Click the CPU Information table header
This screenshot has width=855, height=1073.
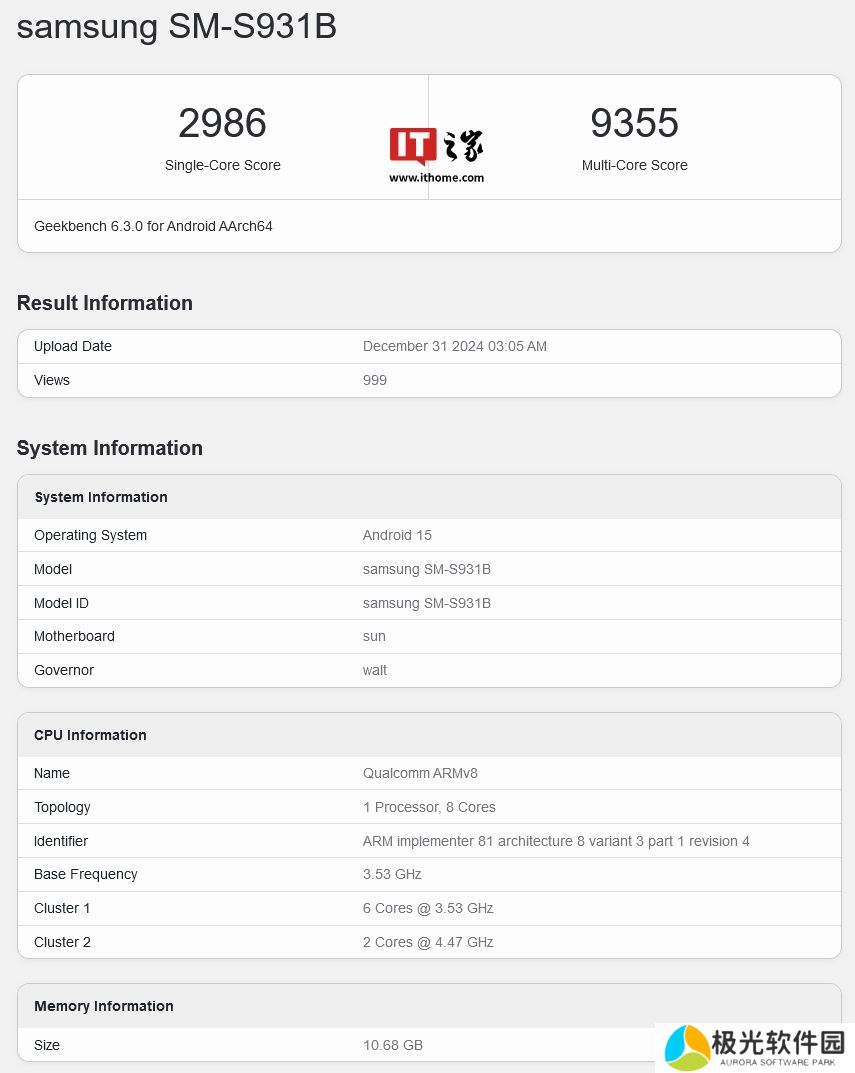tap(90, 735)
